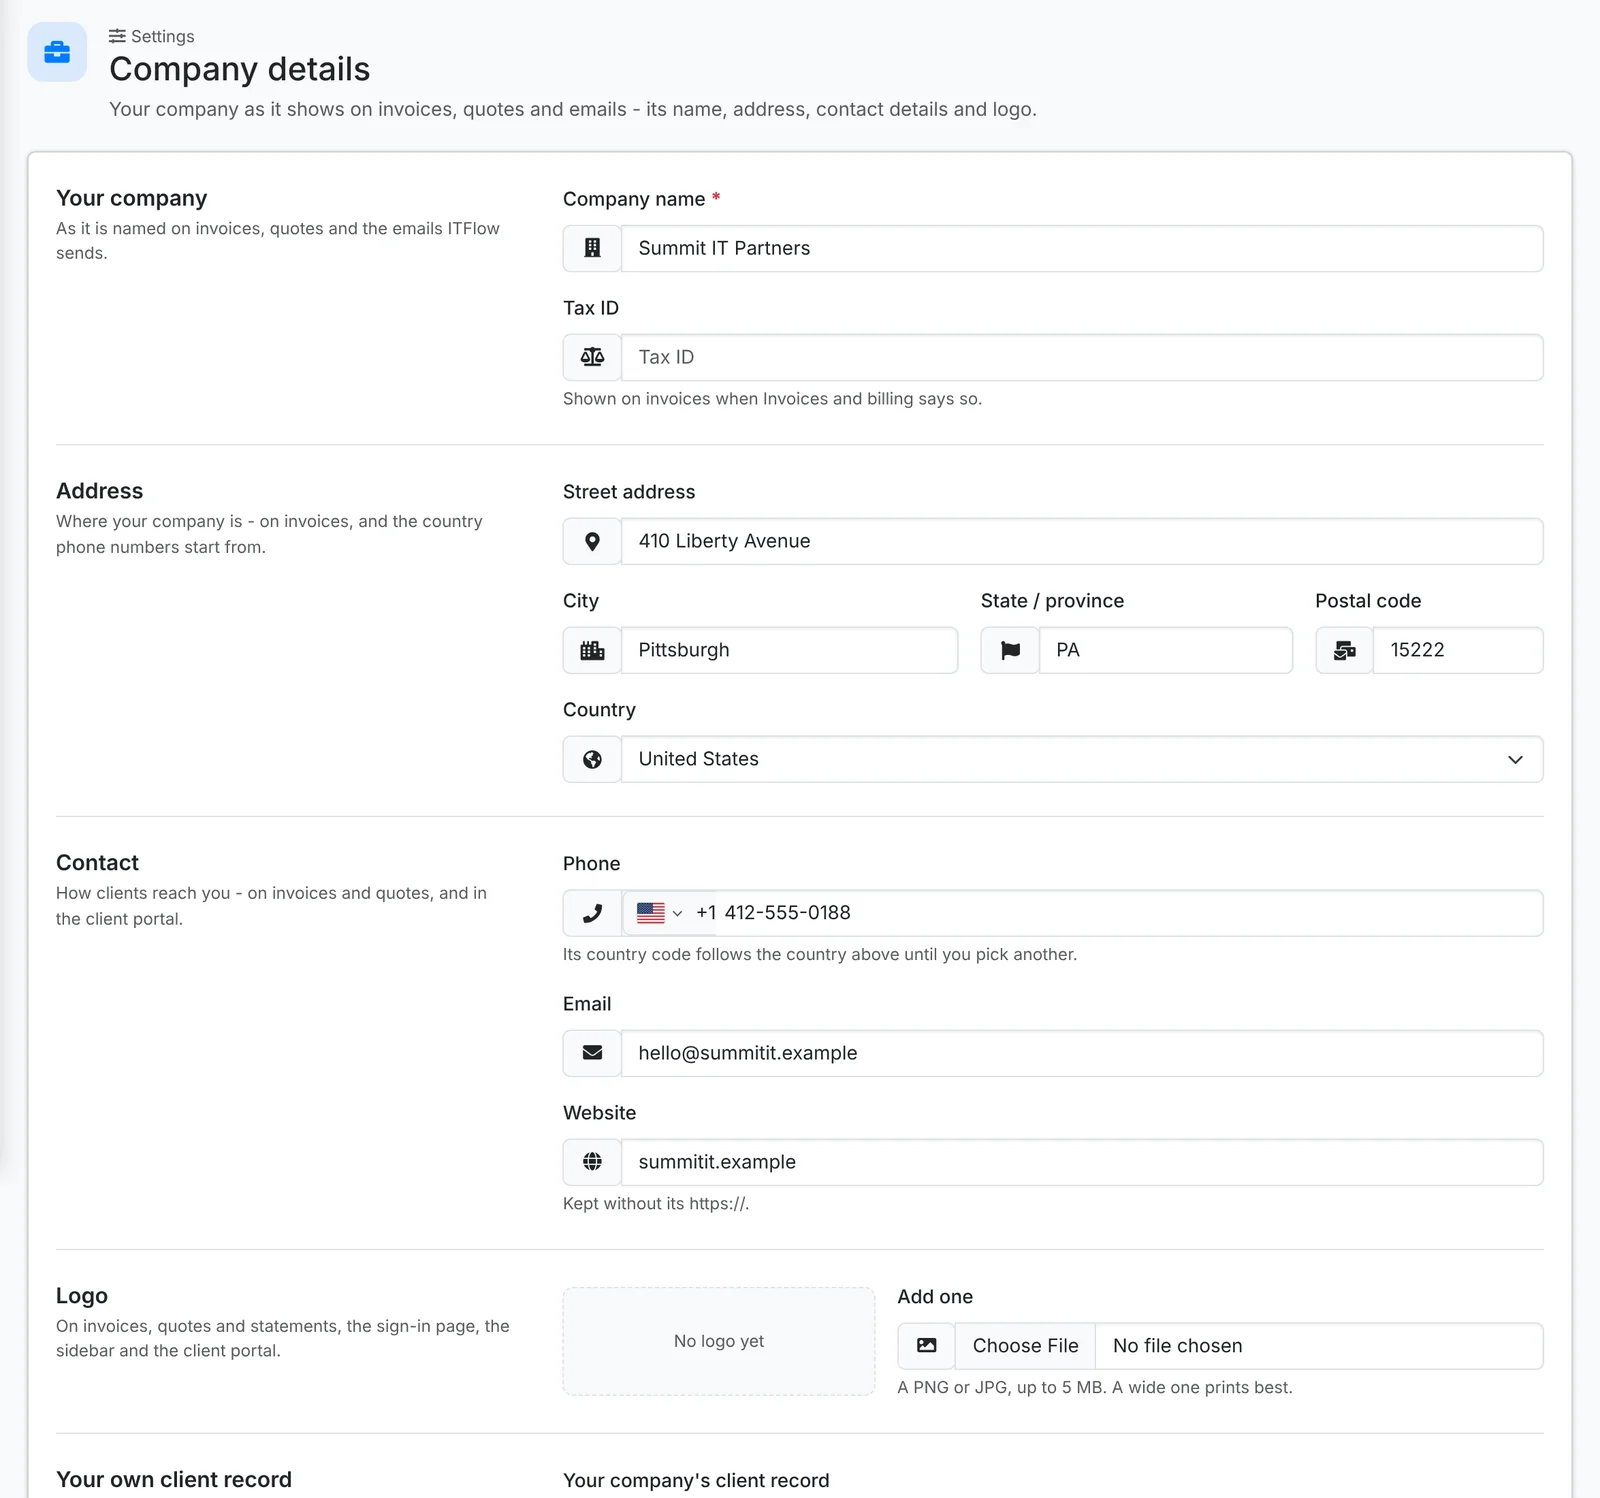Click the Settings breadcrumb link
Screen dimensions: 1600x1498
[x=152, y=36]
